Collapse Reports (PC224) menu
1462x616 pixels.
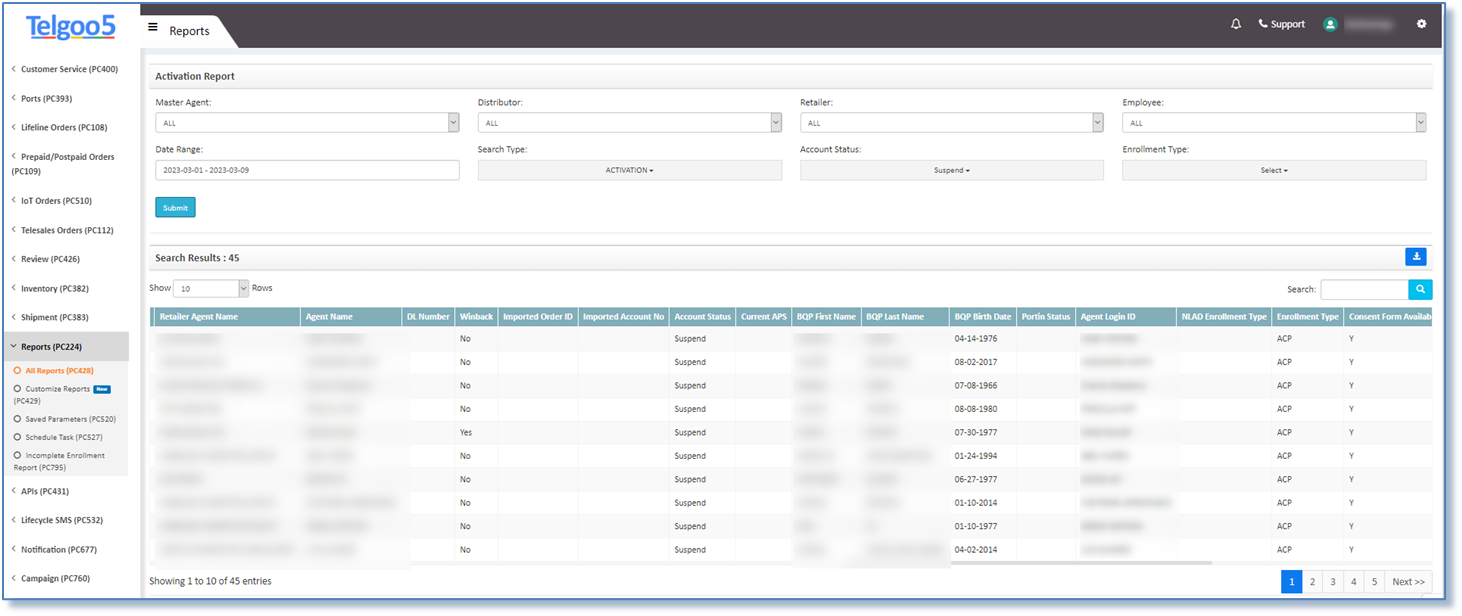pos(64,346)
